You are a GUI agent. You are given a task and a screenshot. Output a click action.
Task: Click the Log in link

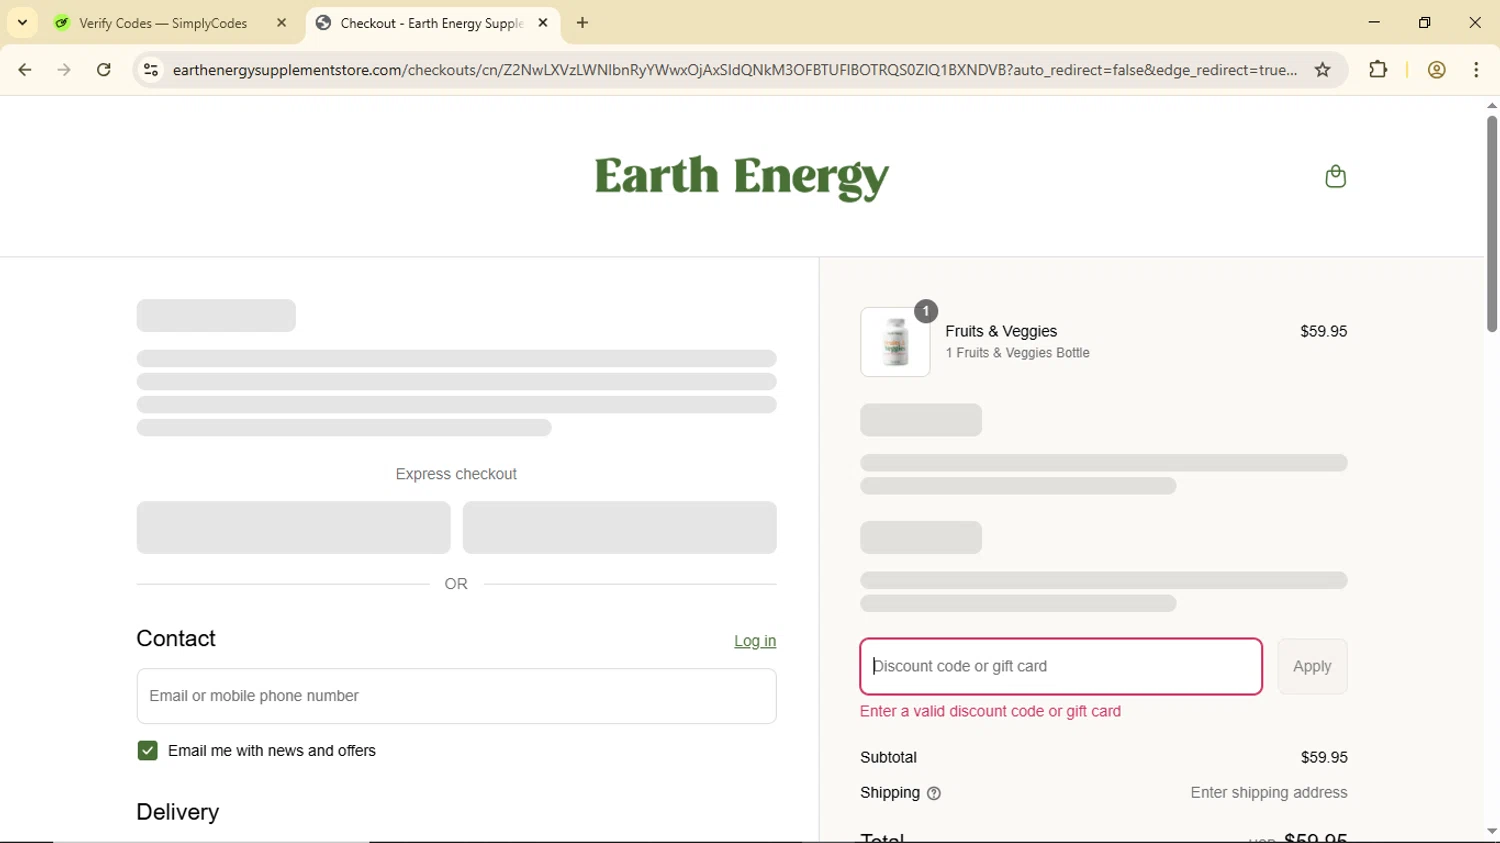pyautogui.click(x=755, y=641)
